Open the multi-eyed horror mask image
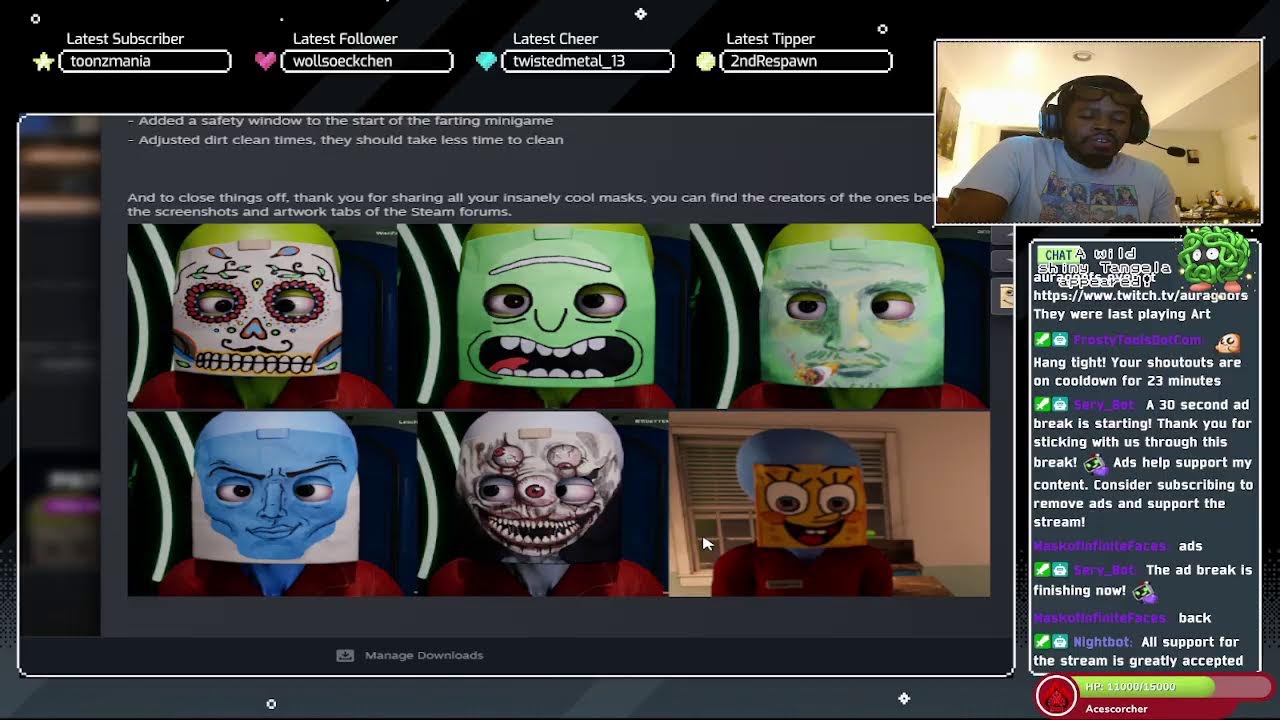Screen dimensions: 1280x720 pyautogui.click(x=543, y=503)
